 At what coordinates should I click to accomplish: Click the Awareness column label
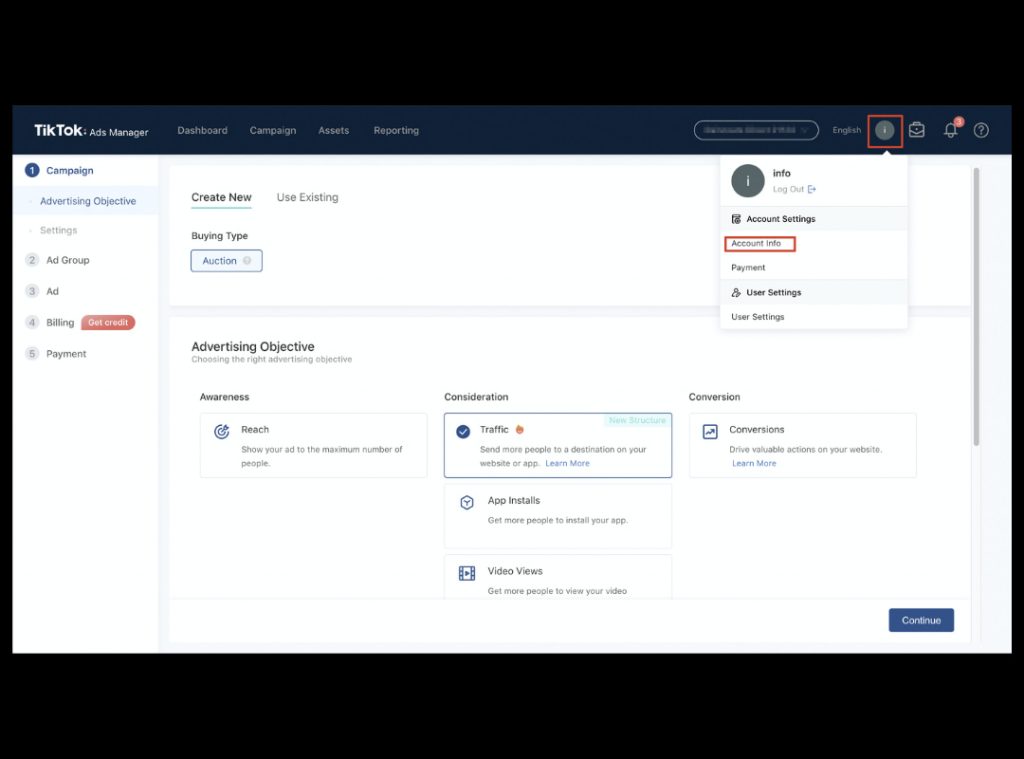pos(225,397)
